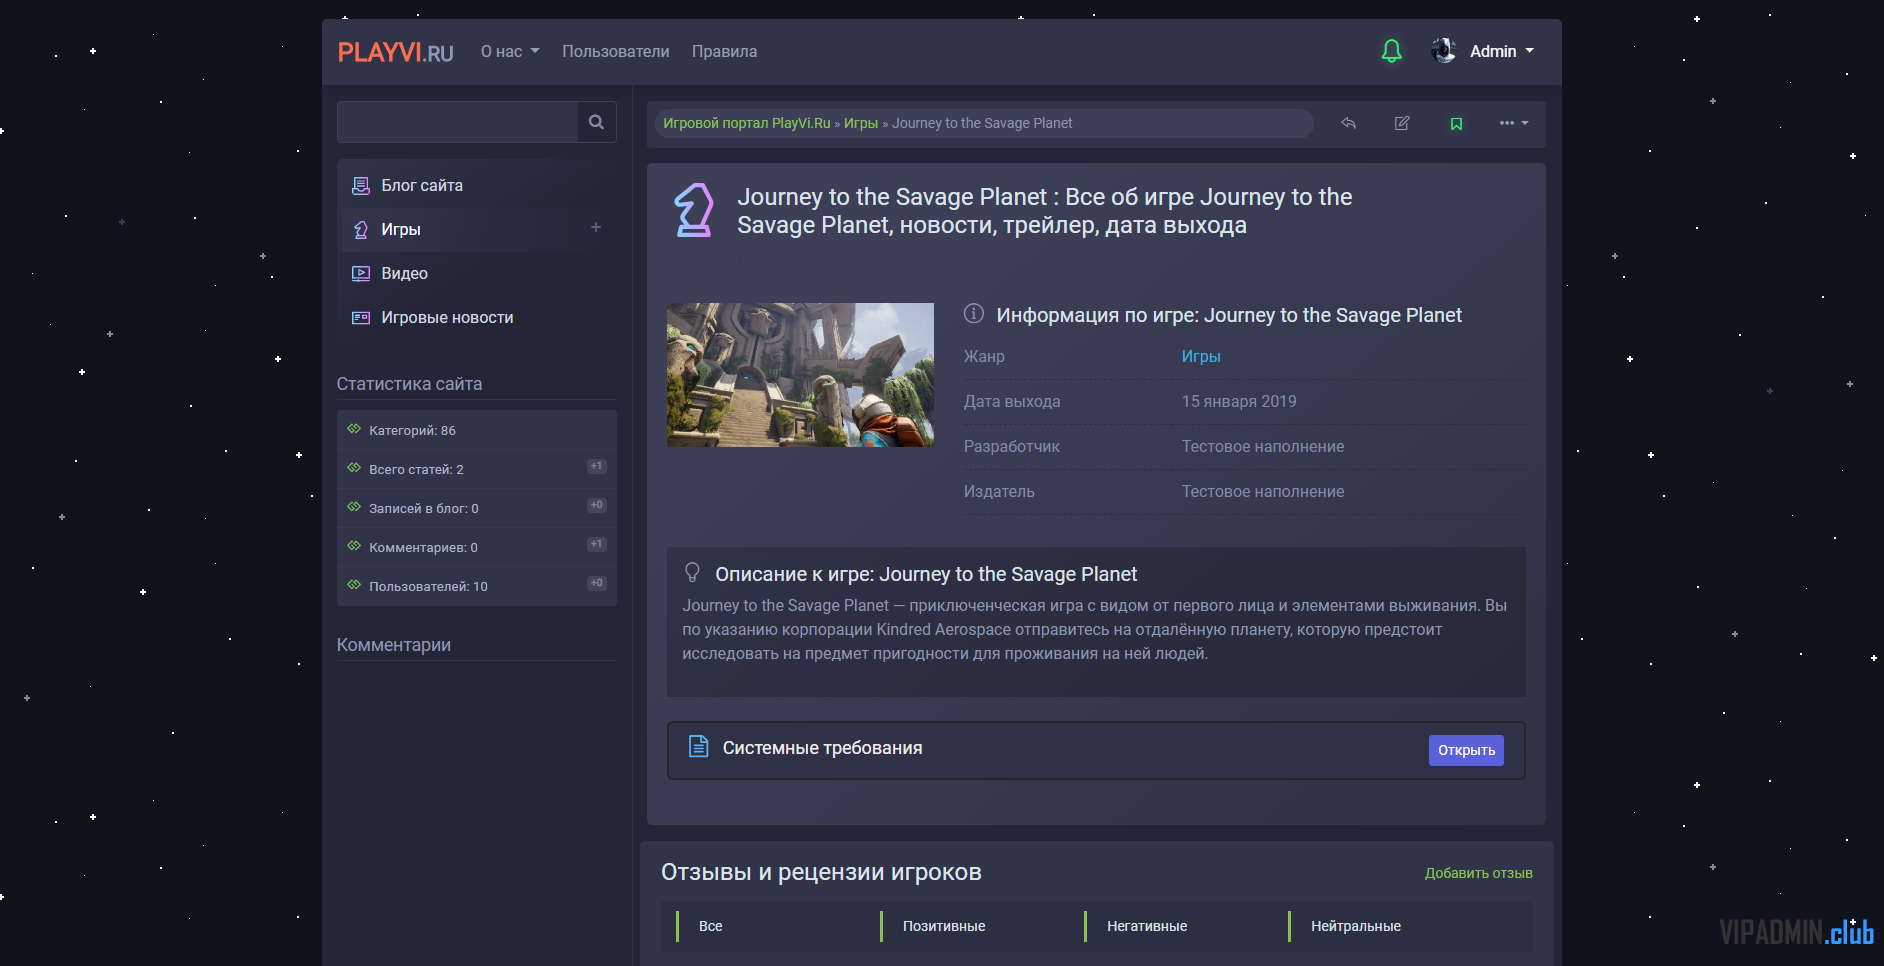Open the Правила menu item

[x=724, y=51]
